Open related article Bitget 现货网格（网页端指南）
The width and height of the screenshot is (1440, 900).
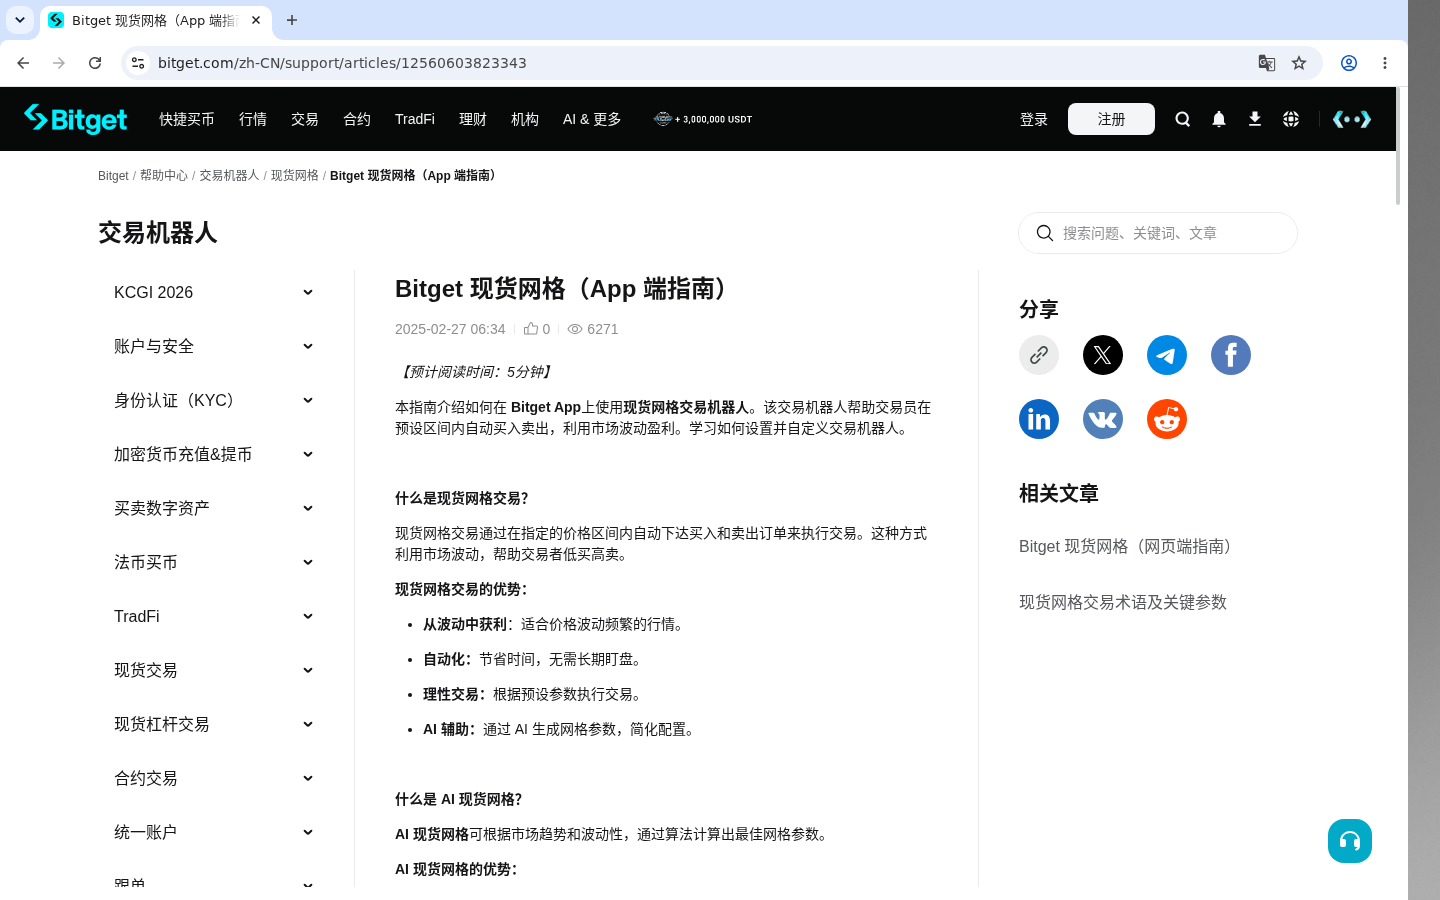[1130, 546]
